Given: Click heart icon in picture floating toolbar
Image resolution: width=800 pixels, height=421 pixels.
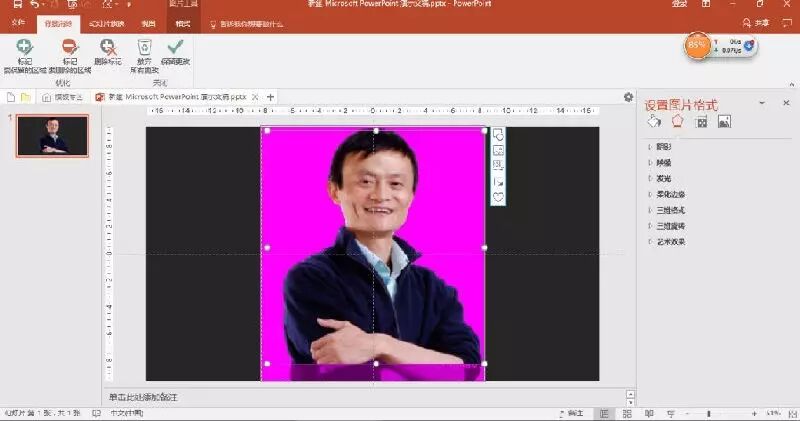Looking at the screenshot, I should point(498,197).
